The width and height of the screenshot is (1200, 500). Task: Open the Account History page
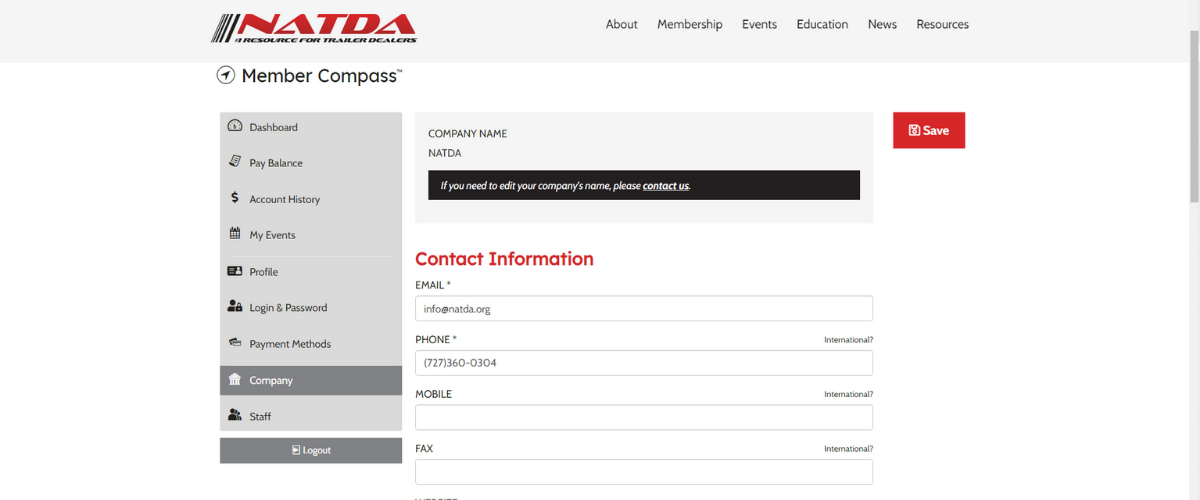311,199
